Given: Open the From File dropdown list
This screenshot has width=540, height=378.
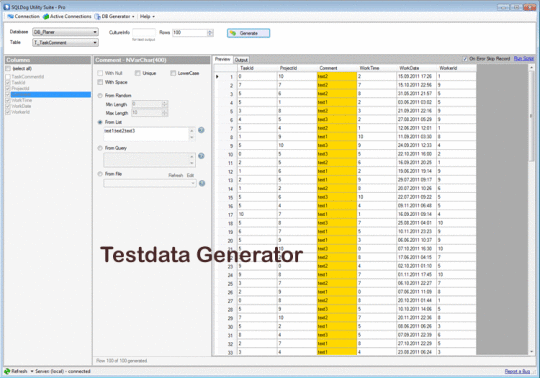Looking at the screenshot, I should [150, 183].
